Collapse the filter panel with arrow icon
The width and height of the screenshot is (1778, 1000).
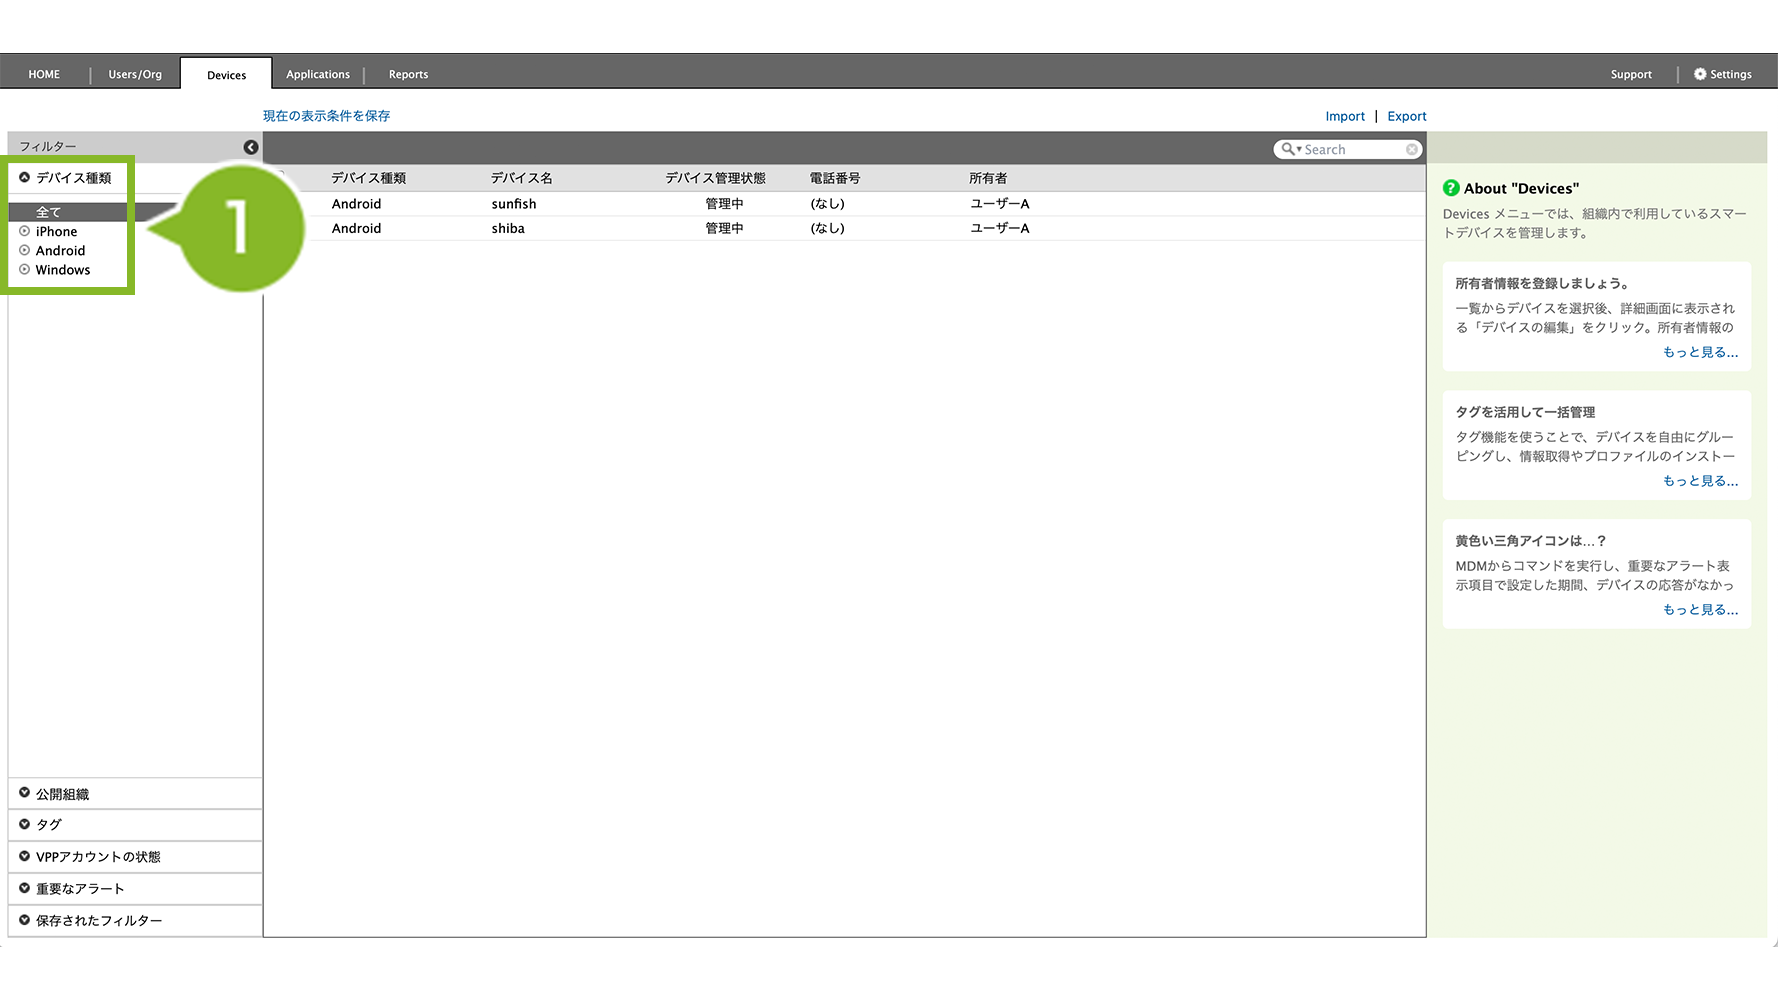(251, 147)
